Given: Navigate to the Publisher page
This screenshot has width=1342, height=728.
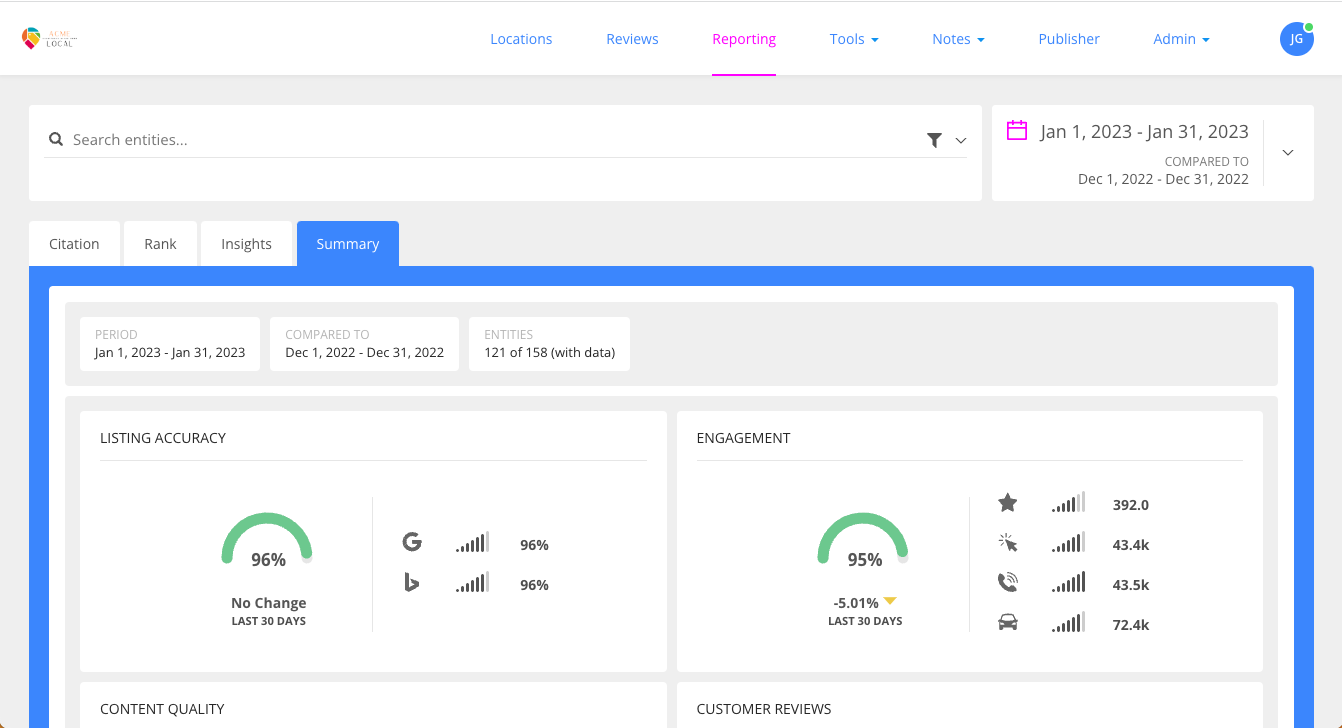Looking at the screenshot, I should pyautogui.click(x=1069, y=38).
